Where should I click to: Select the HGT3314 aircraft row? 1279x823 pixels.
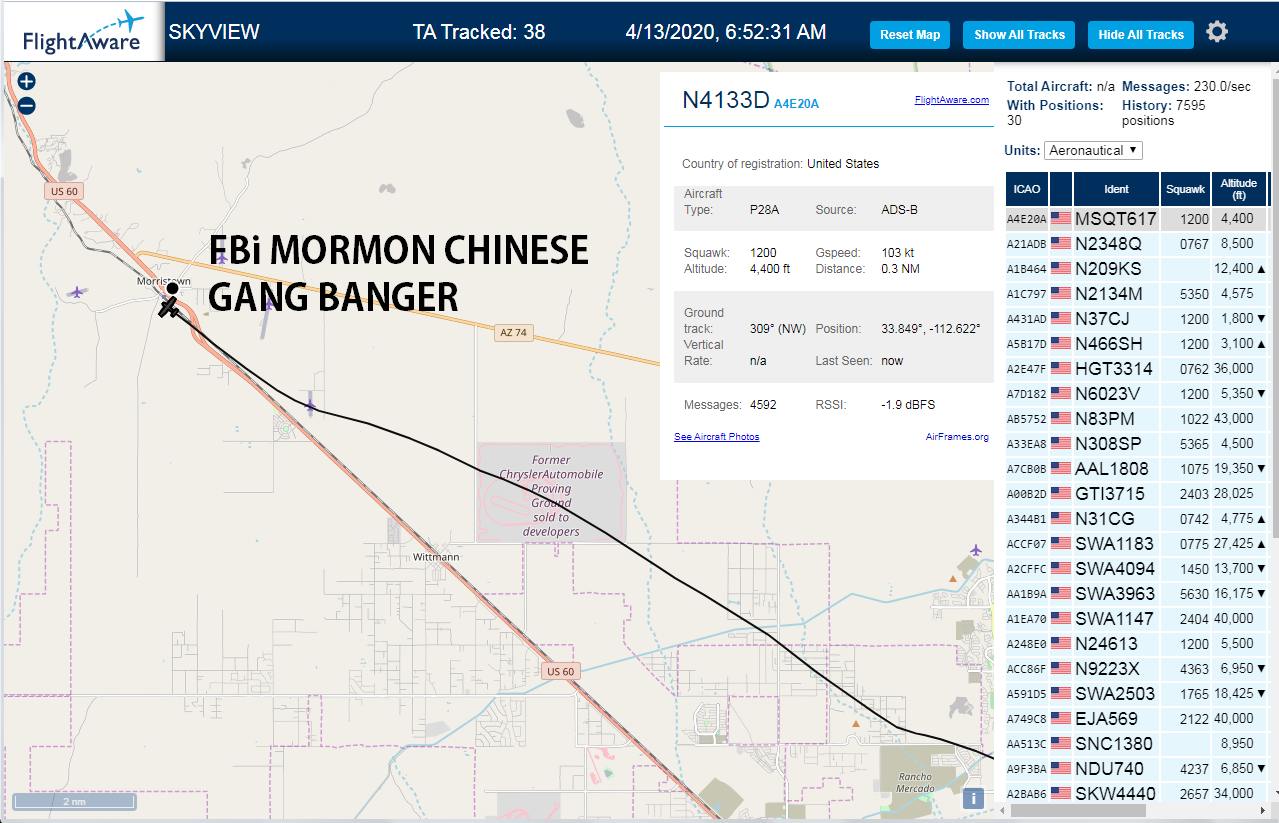tap(1137, 368)
